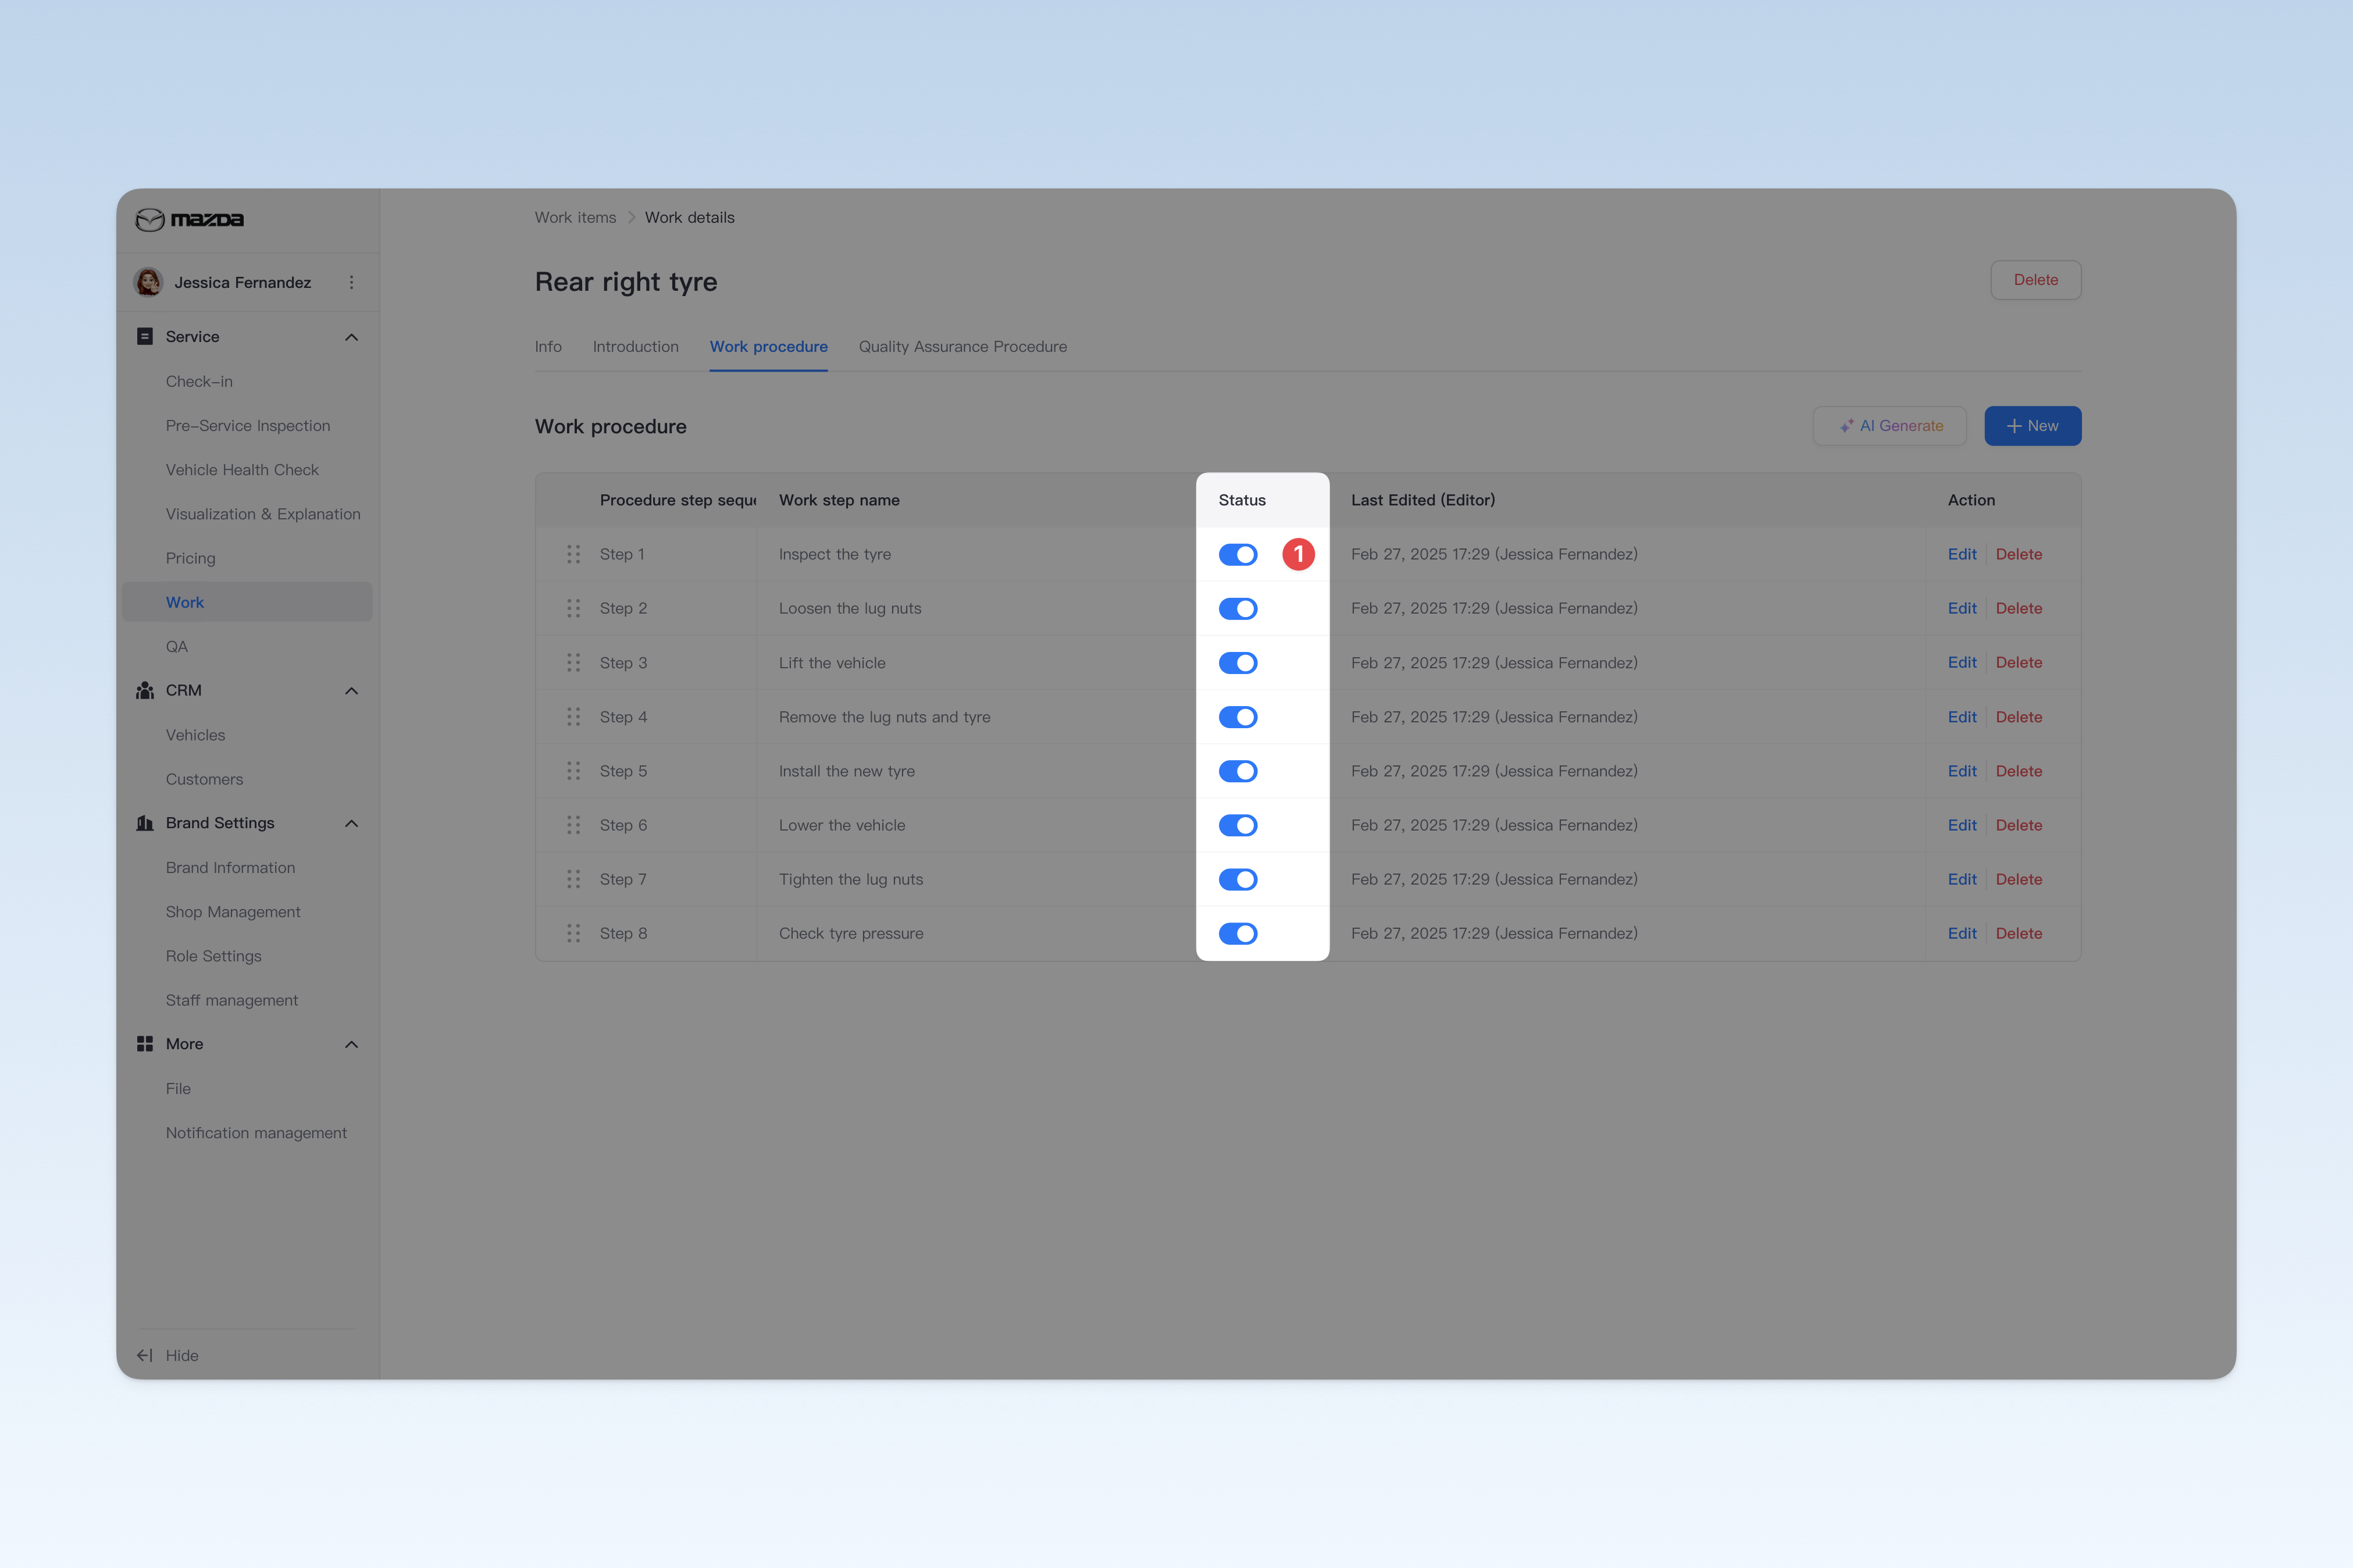Collapse the Service section chevron
Screen dimensions: 2353x1568
(x=351, y=337)
